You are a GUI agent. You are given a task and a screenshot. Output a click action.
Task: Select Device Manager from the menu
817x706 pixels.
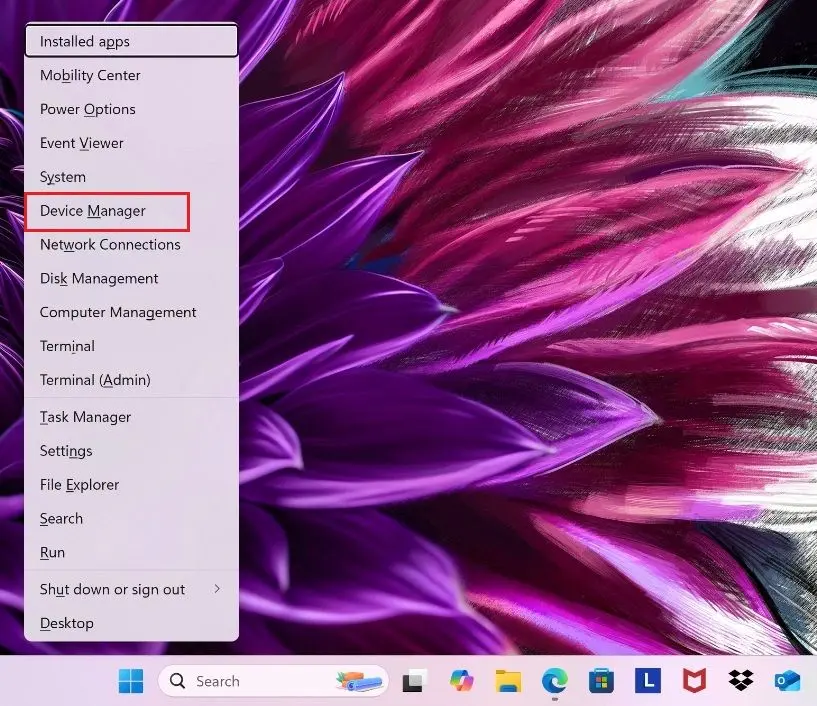(x=93, y=211)
